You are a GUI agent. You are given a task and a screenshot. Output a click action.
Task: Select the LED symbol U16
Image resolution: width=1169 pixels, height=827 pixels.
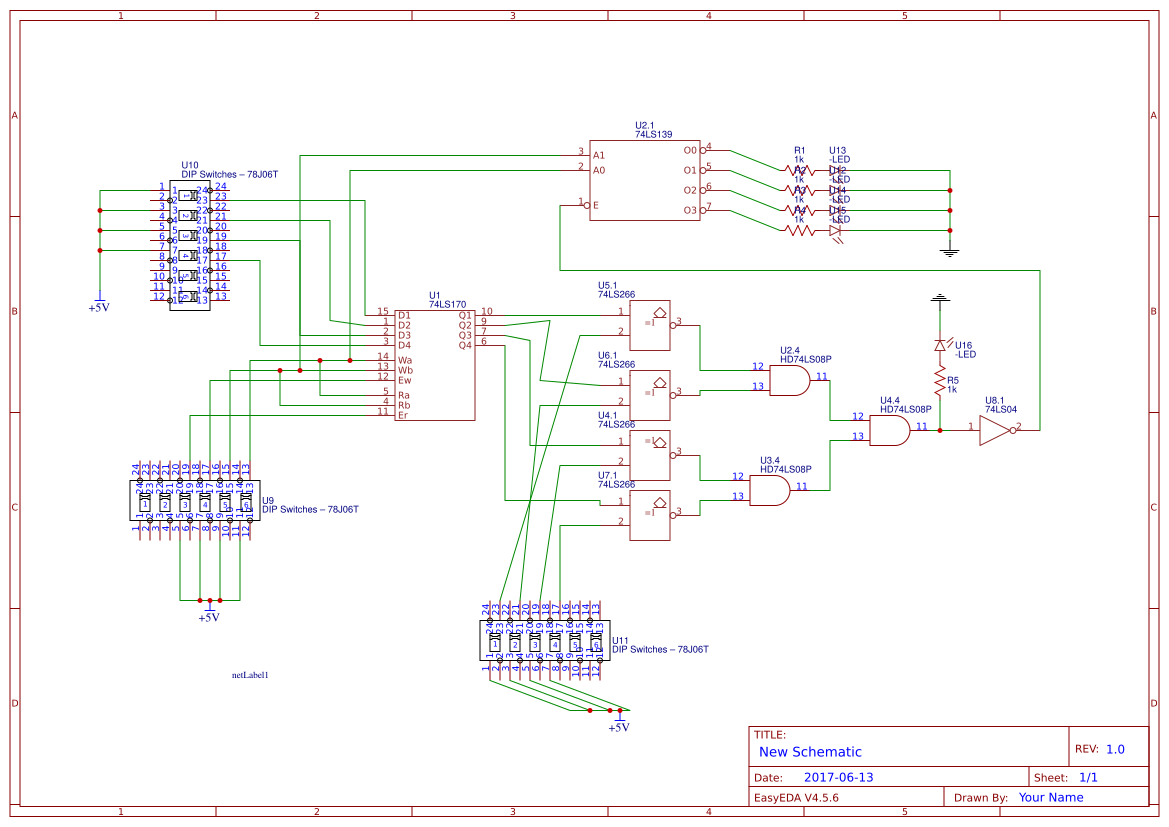point(941,345)
